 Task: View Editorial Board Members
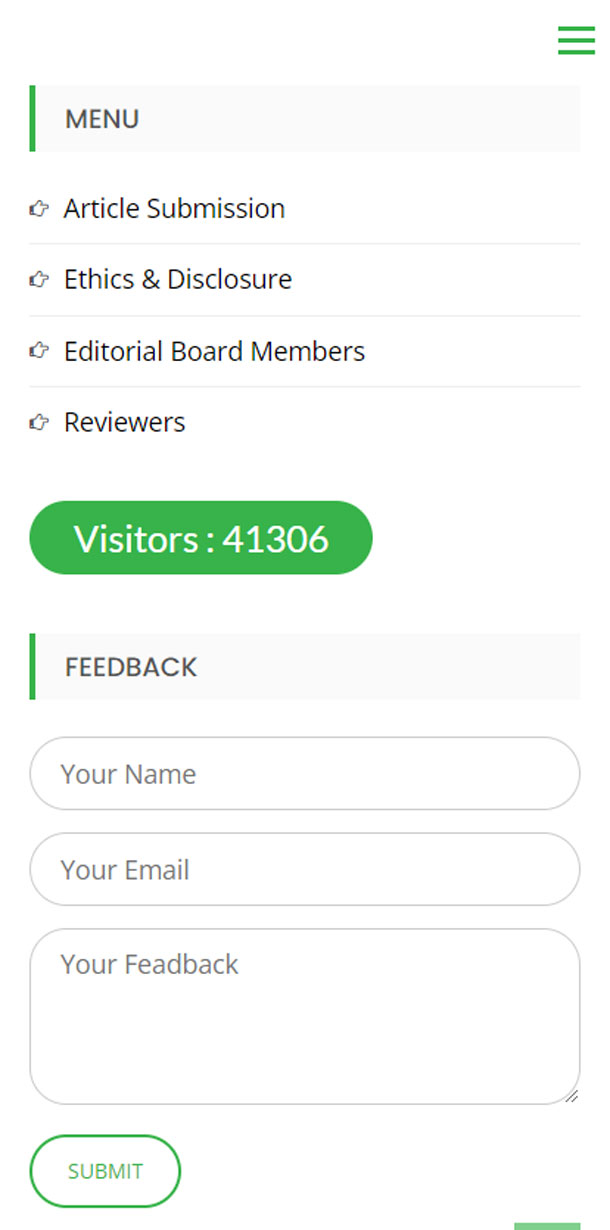[214, 351]
